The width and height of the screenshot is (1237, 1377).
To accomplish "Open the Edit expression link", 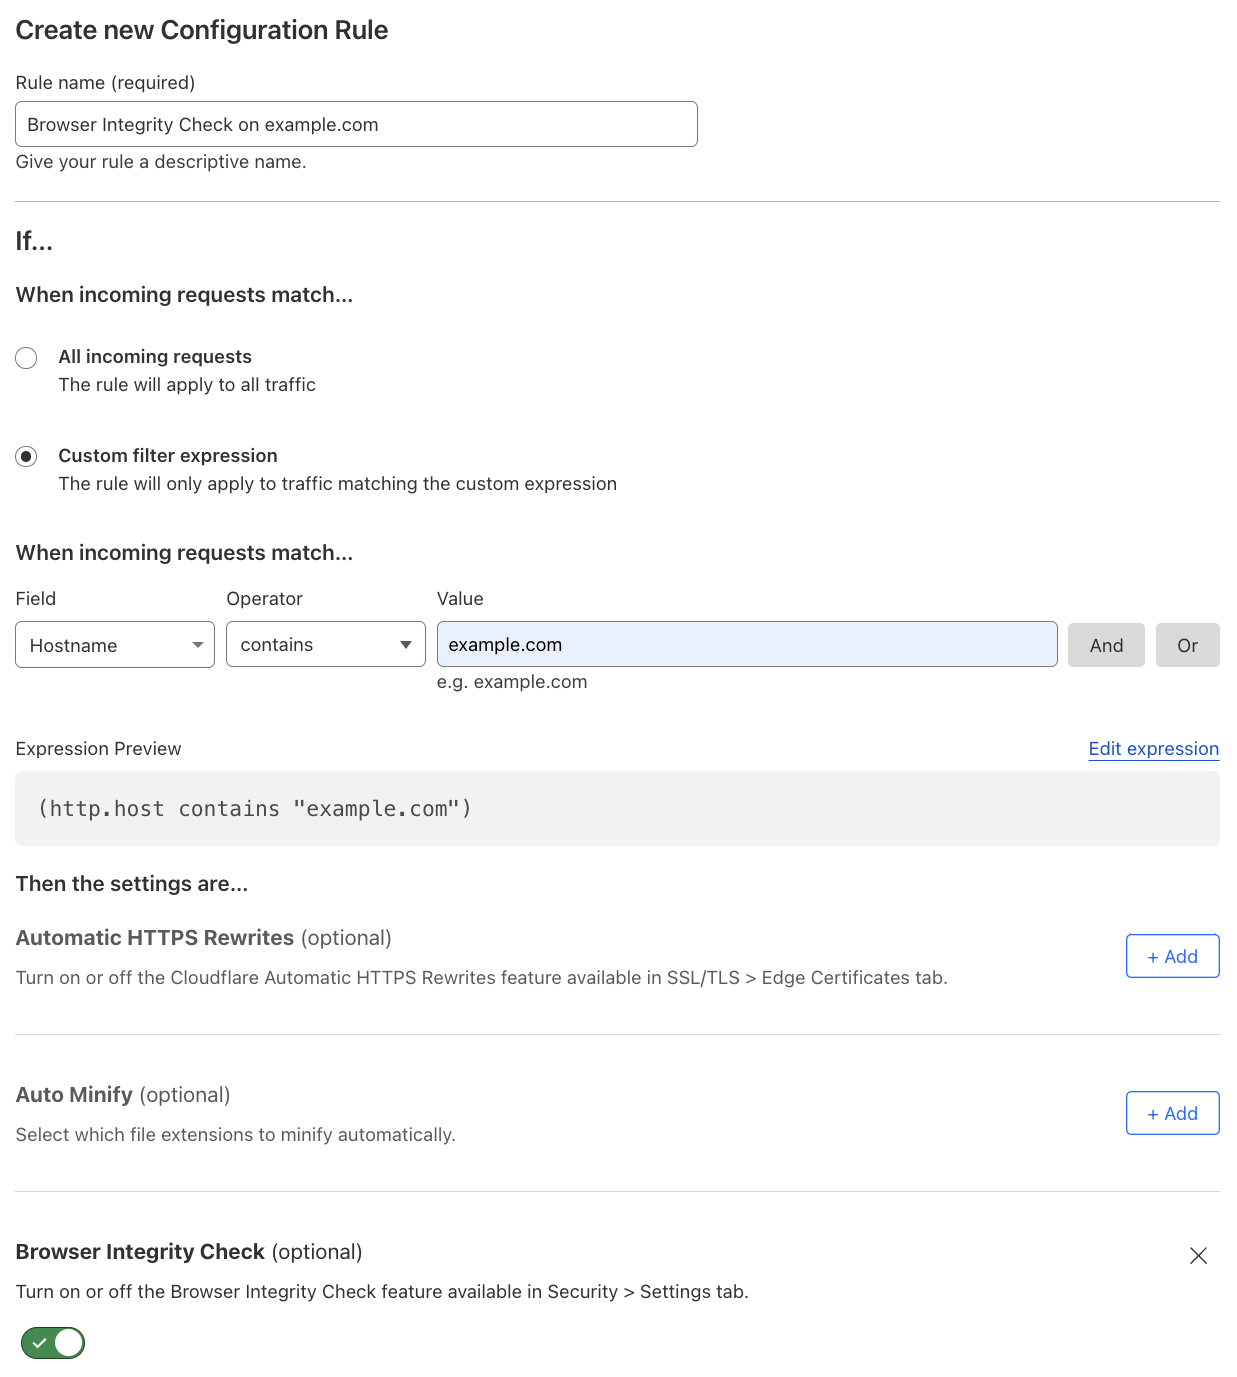I will (x=1153, y=748).
